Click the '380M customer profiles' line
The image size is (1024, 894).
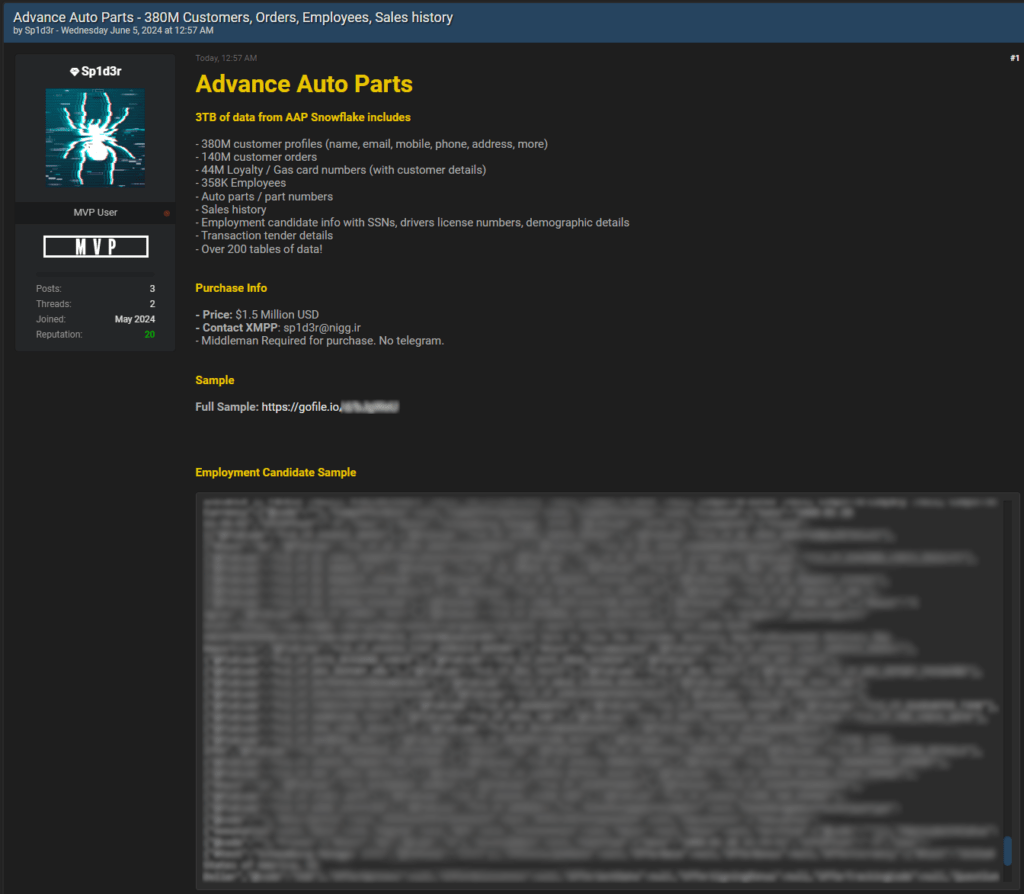372,144
